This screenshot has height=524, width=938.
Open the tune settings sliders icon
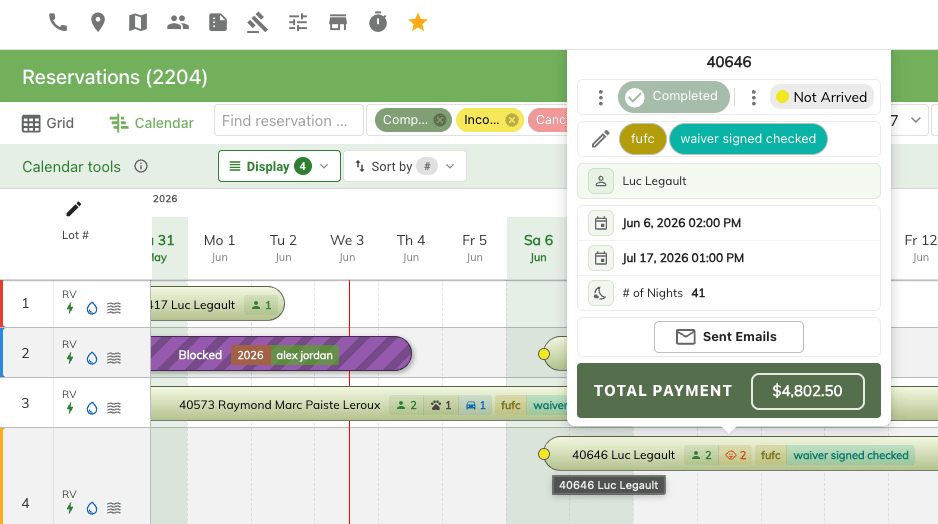[x=297, y=23]
